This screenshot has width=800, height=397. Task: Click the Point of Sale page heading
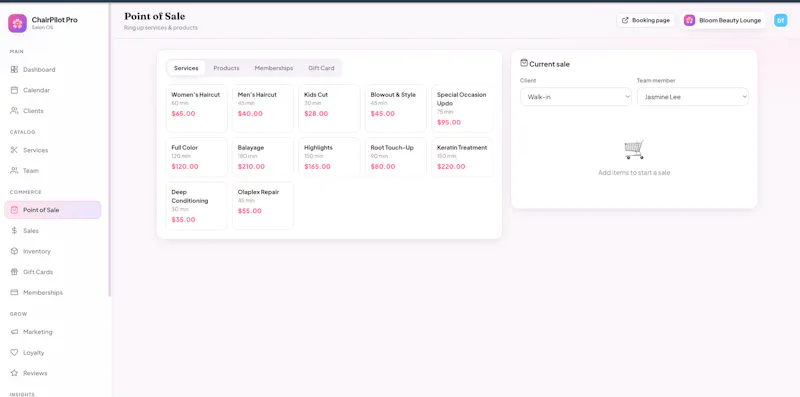(155, 16)
